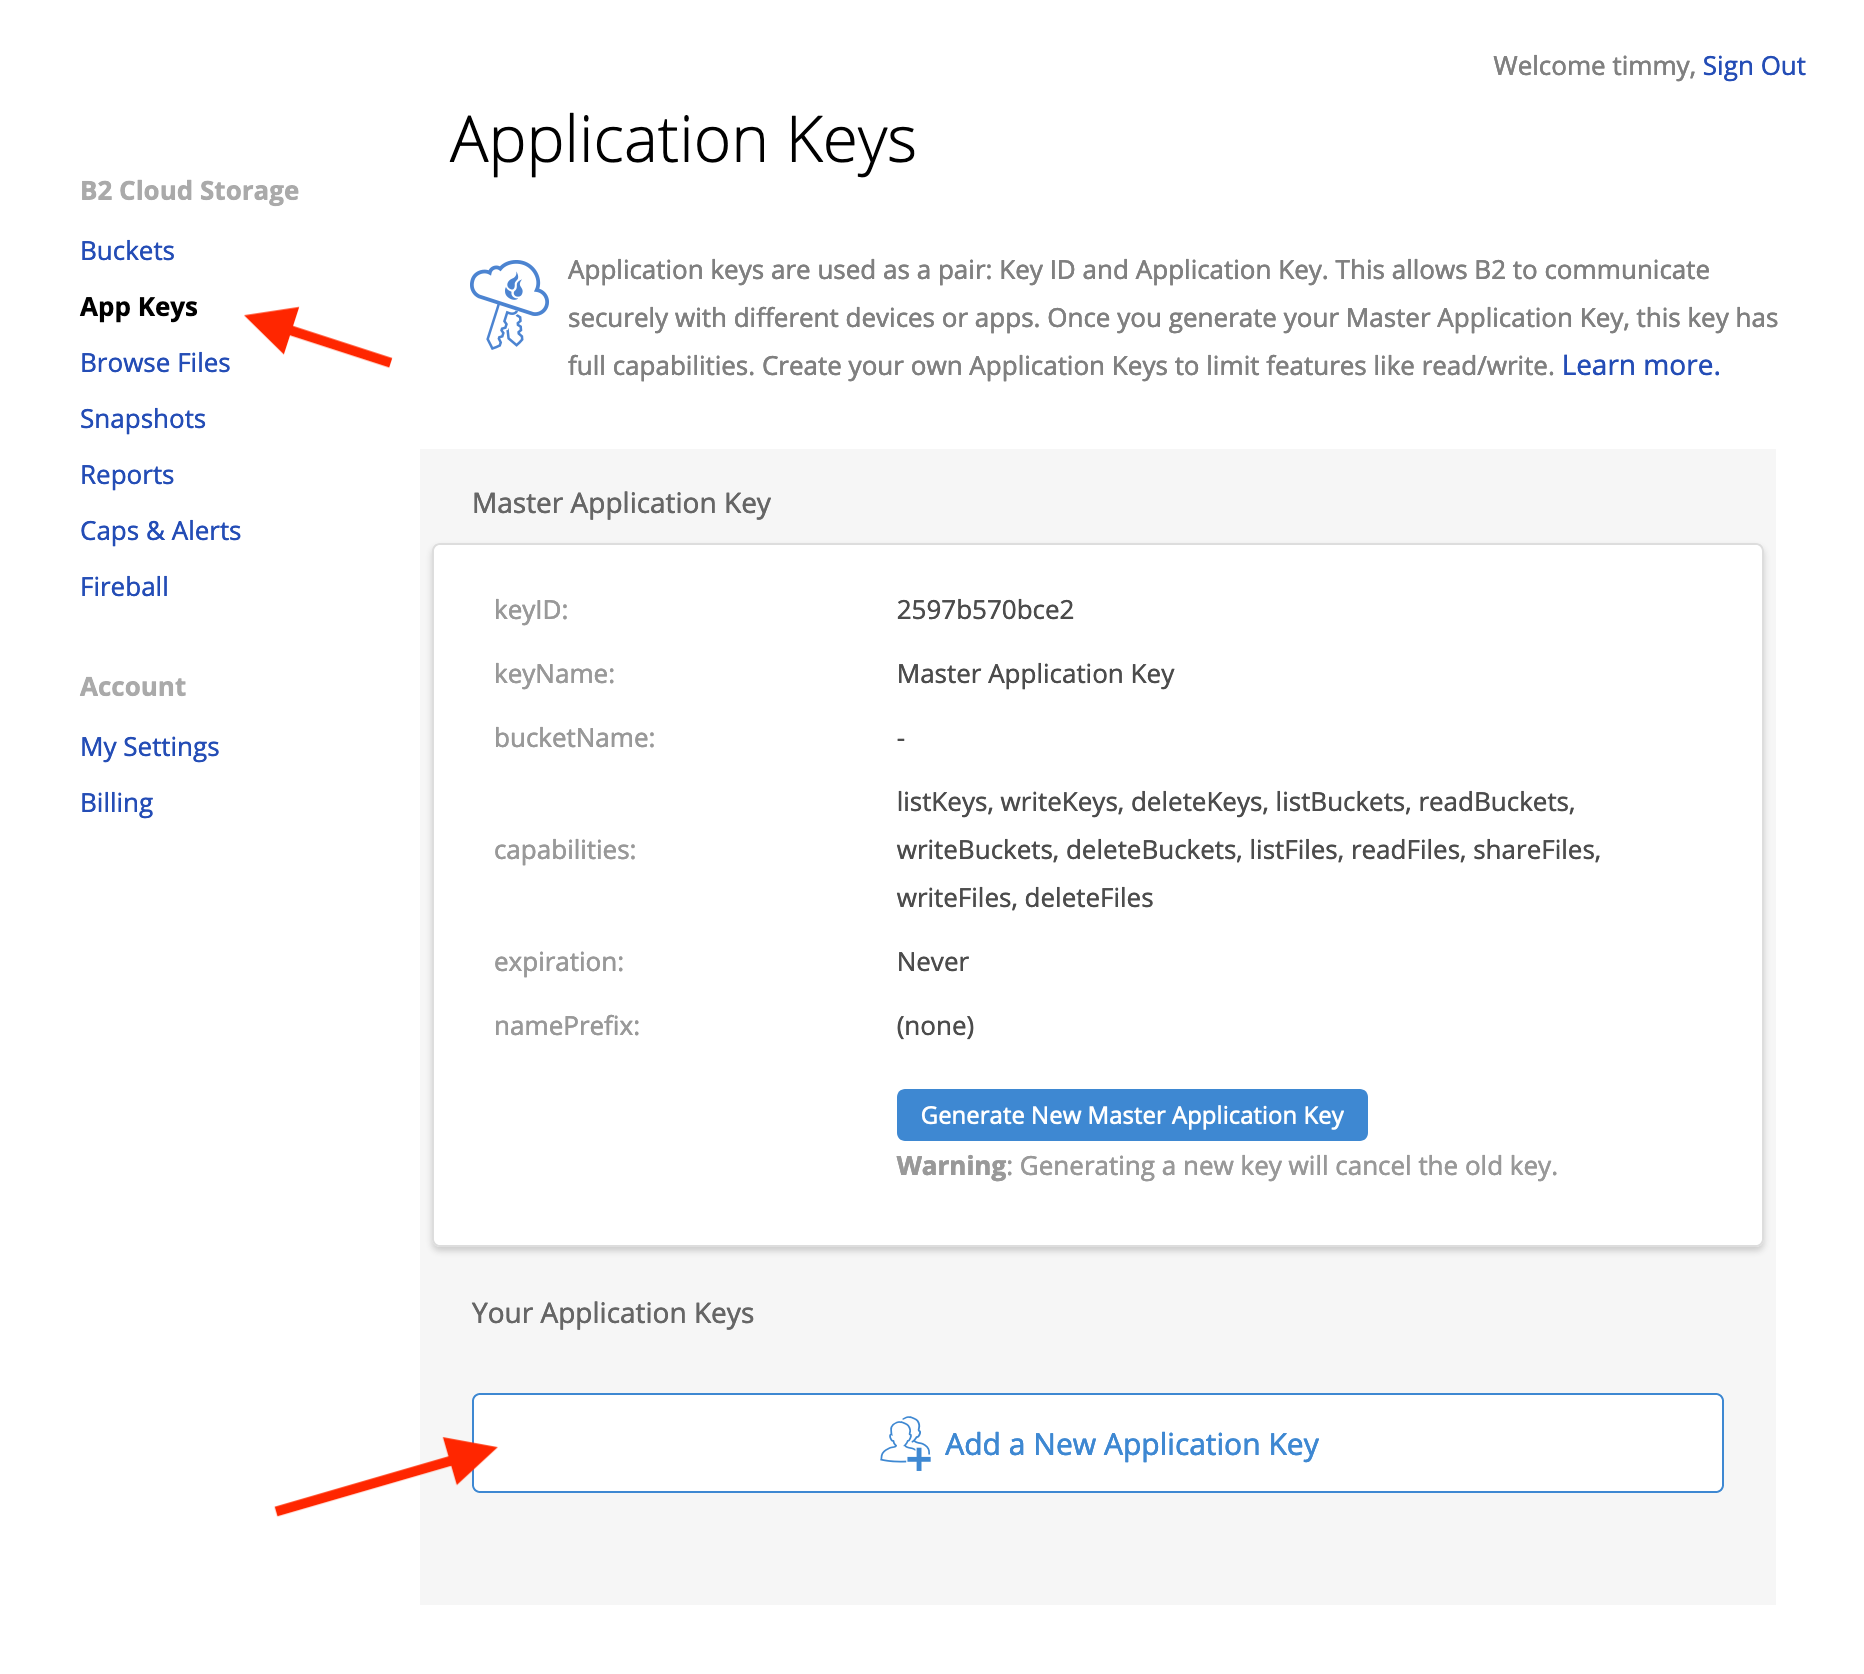Open the Reports section

coord(127,475)
